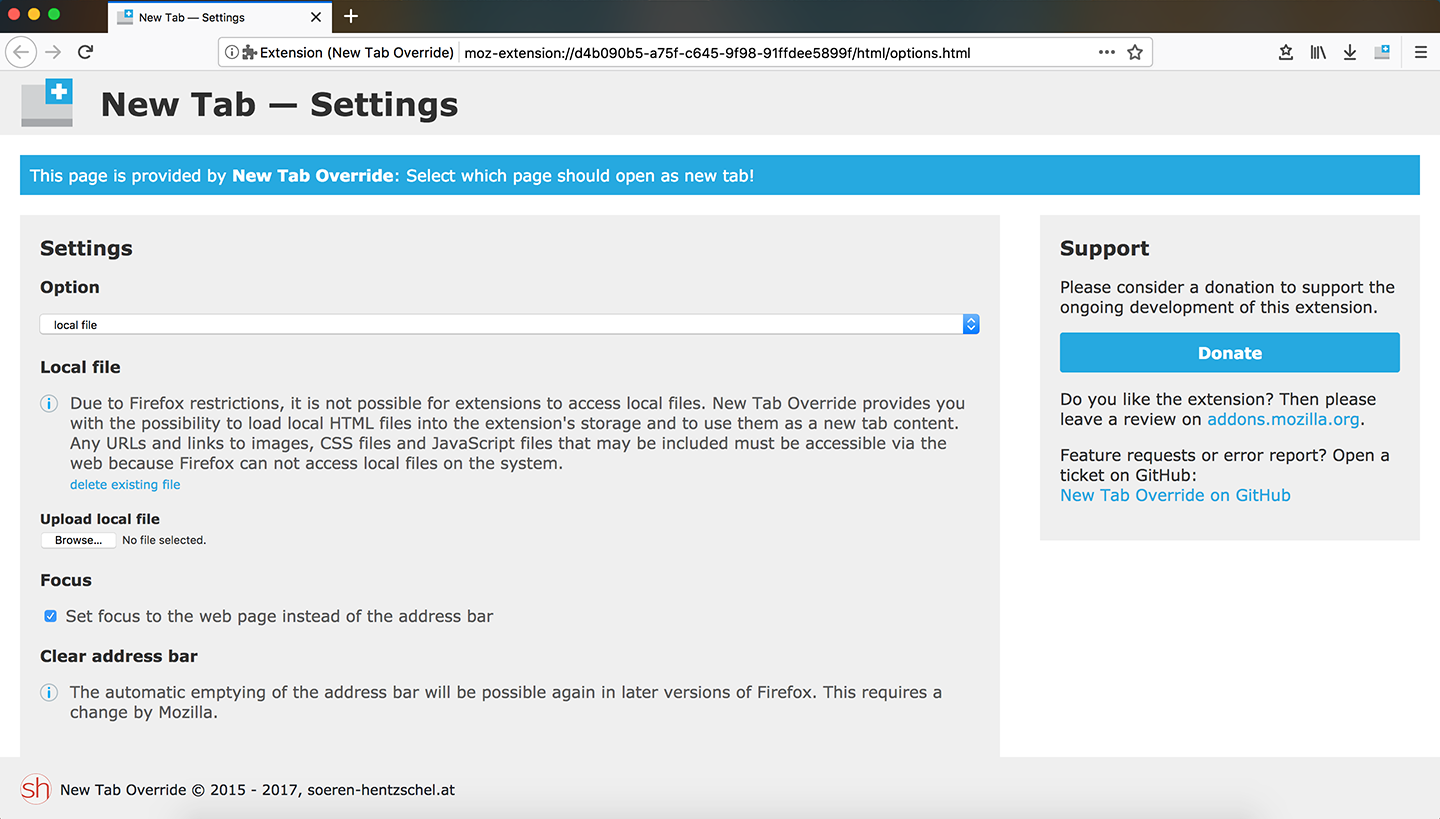
Task: Click the extension puzzle-piece icon in the address bar
Action: click(250, 52)
